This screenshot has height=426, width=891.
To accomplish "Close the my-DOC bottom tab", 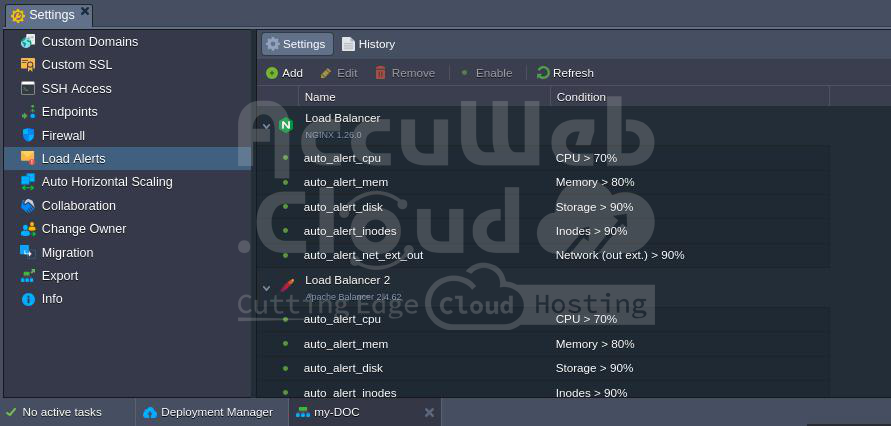I will coord(429,412).
